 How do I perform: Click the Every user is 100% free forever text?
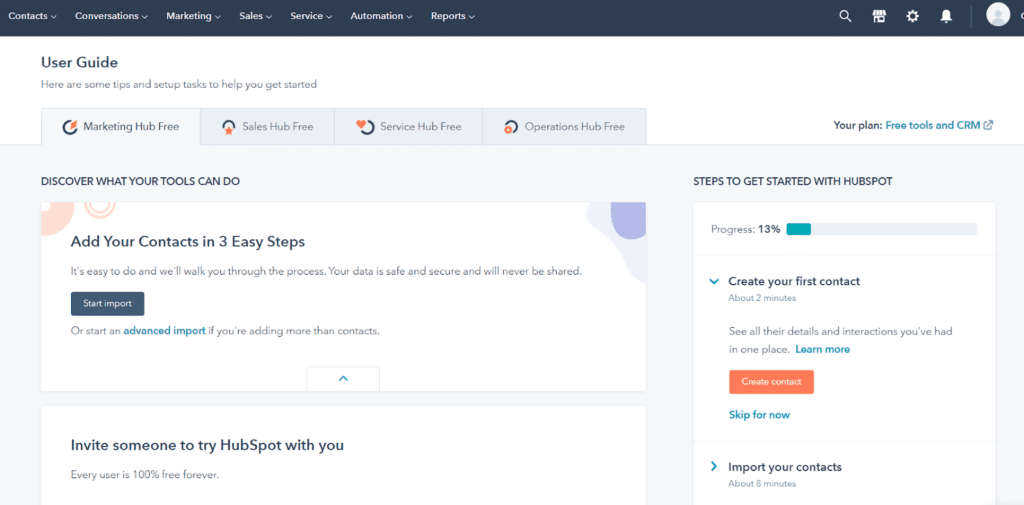point(144,475)
